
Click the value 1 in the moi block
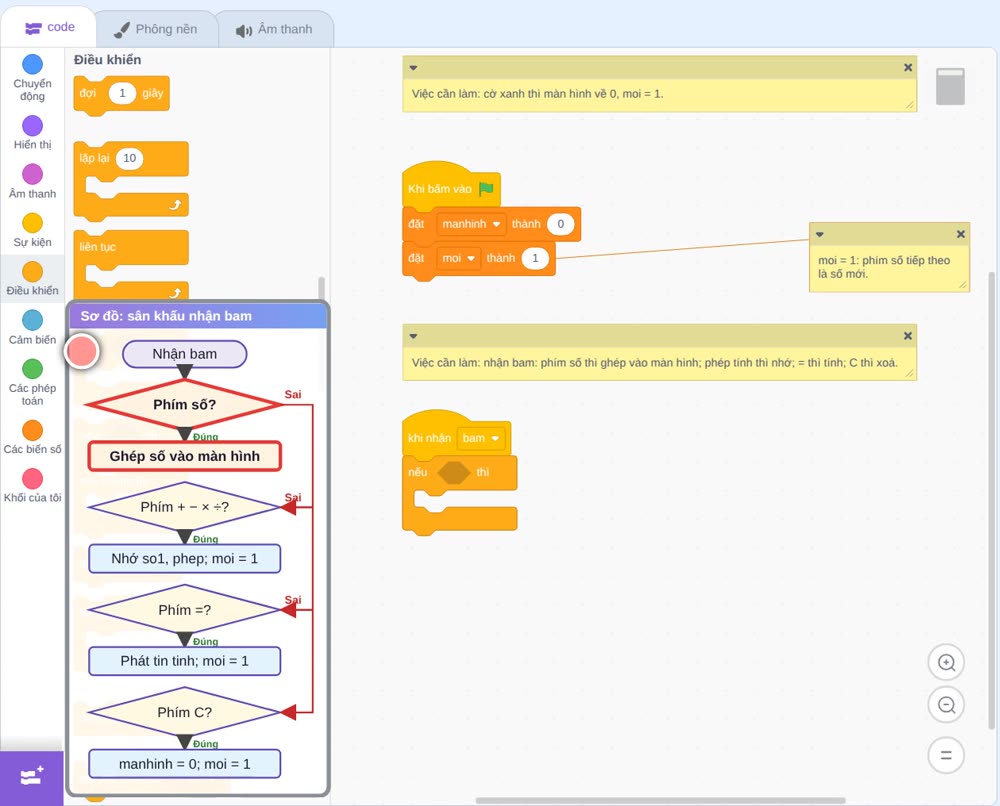(535, 258)
